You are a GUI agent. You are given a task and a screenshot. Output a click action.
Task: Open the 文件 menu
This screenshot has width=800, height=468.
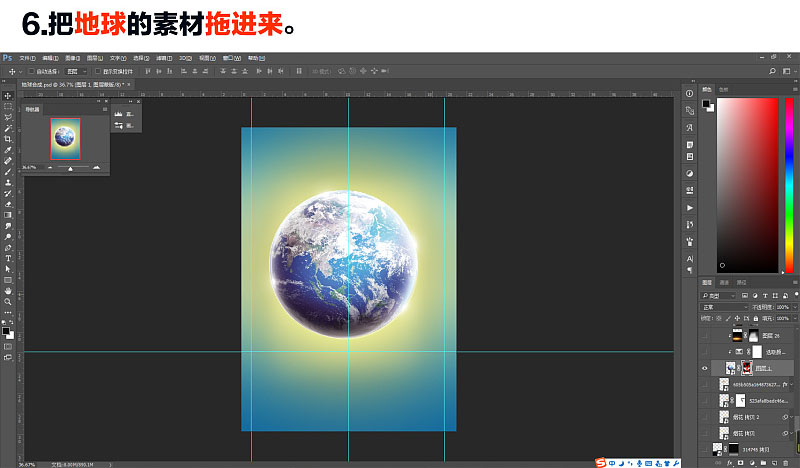tap(27, 58)
